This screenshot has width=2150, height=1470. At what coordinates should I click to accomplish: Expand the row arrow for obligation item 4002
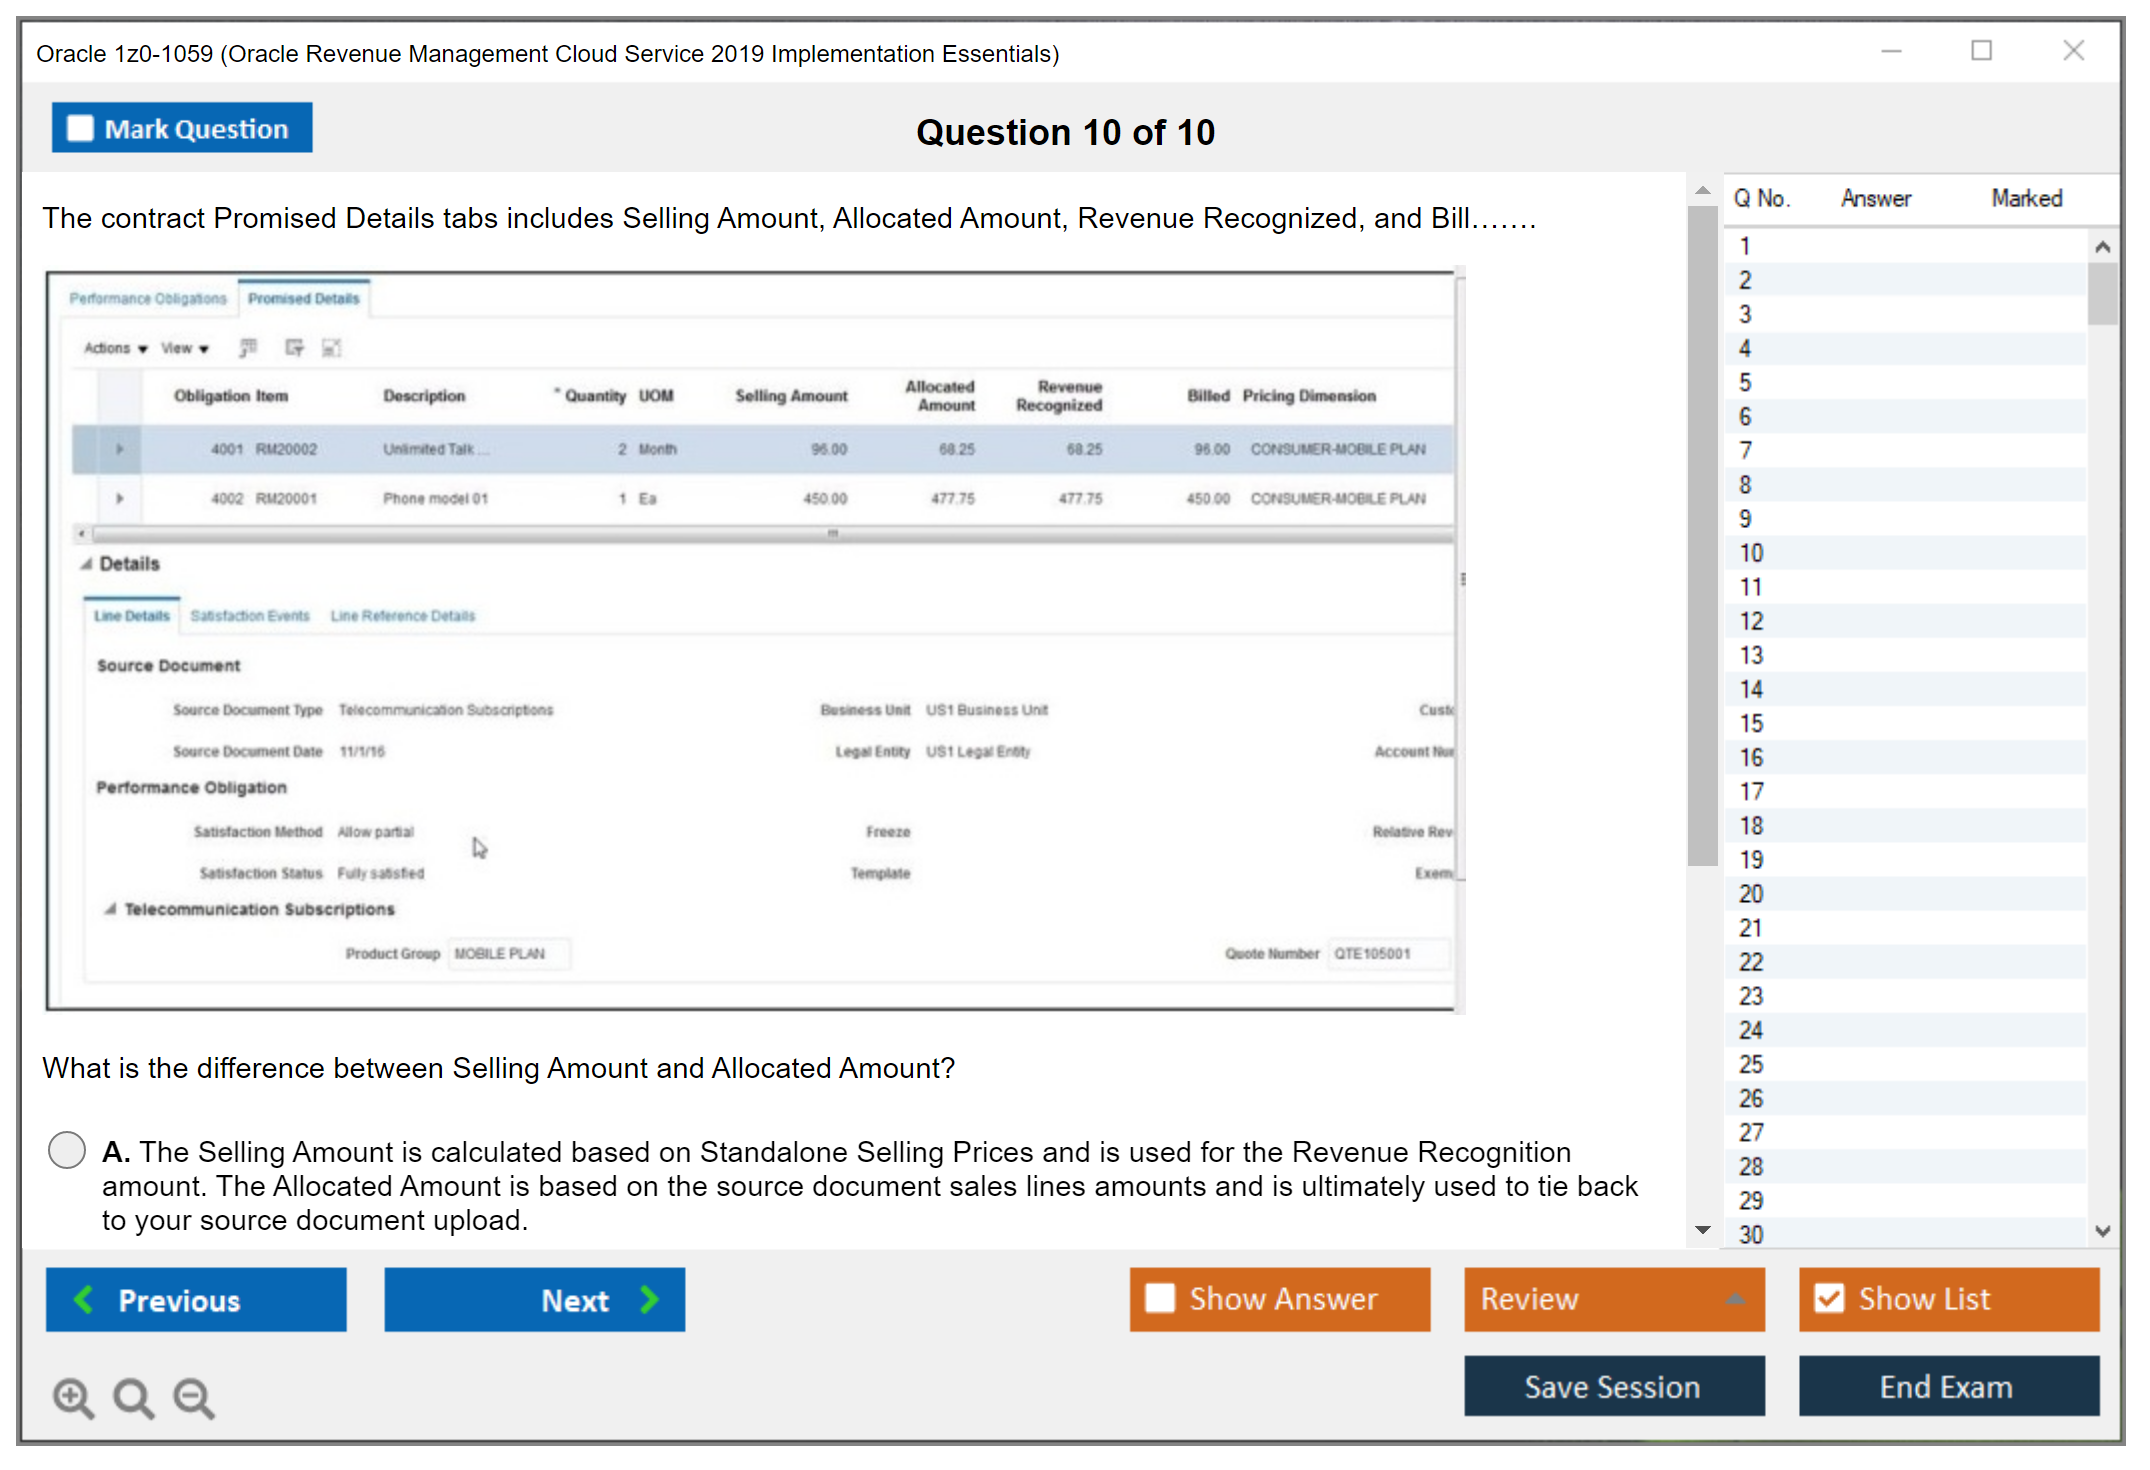pos(119,498)
